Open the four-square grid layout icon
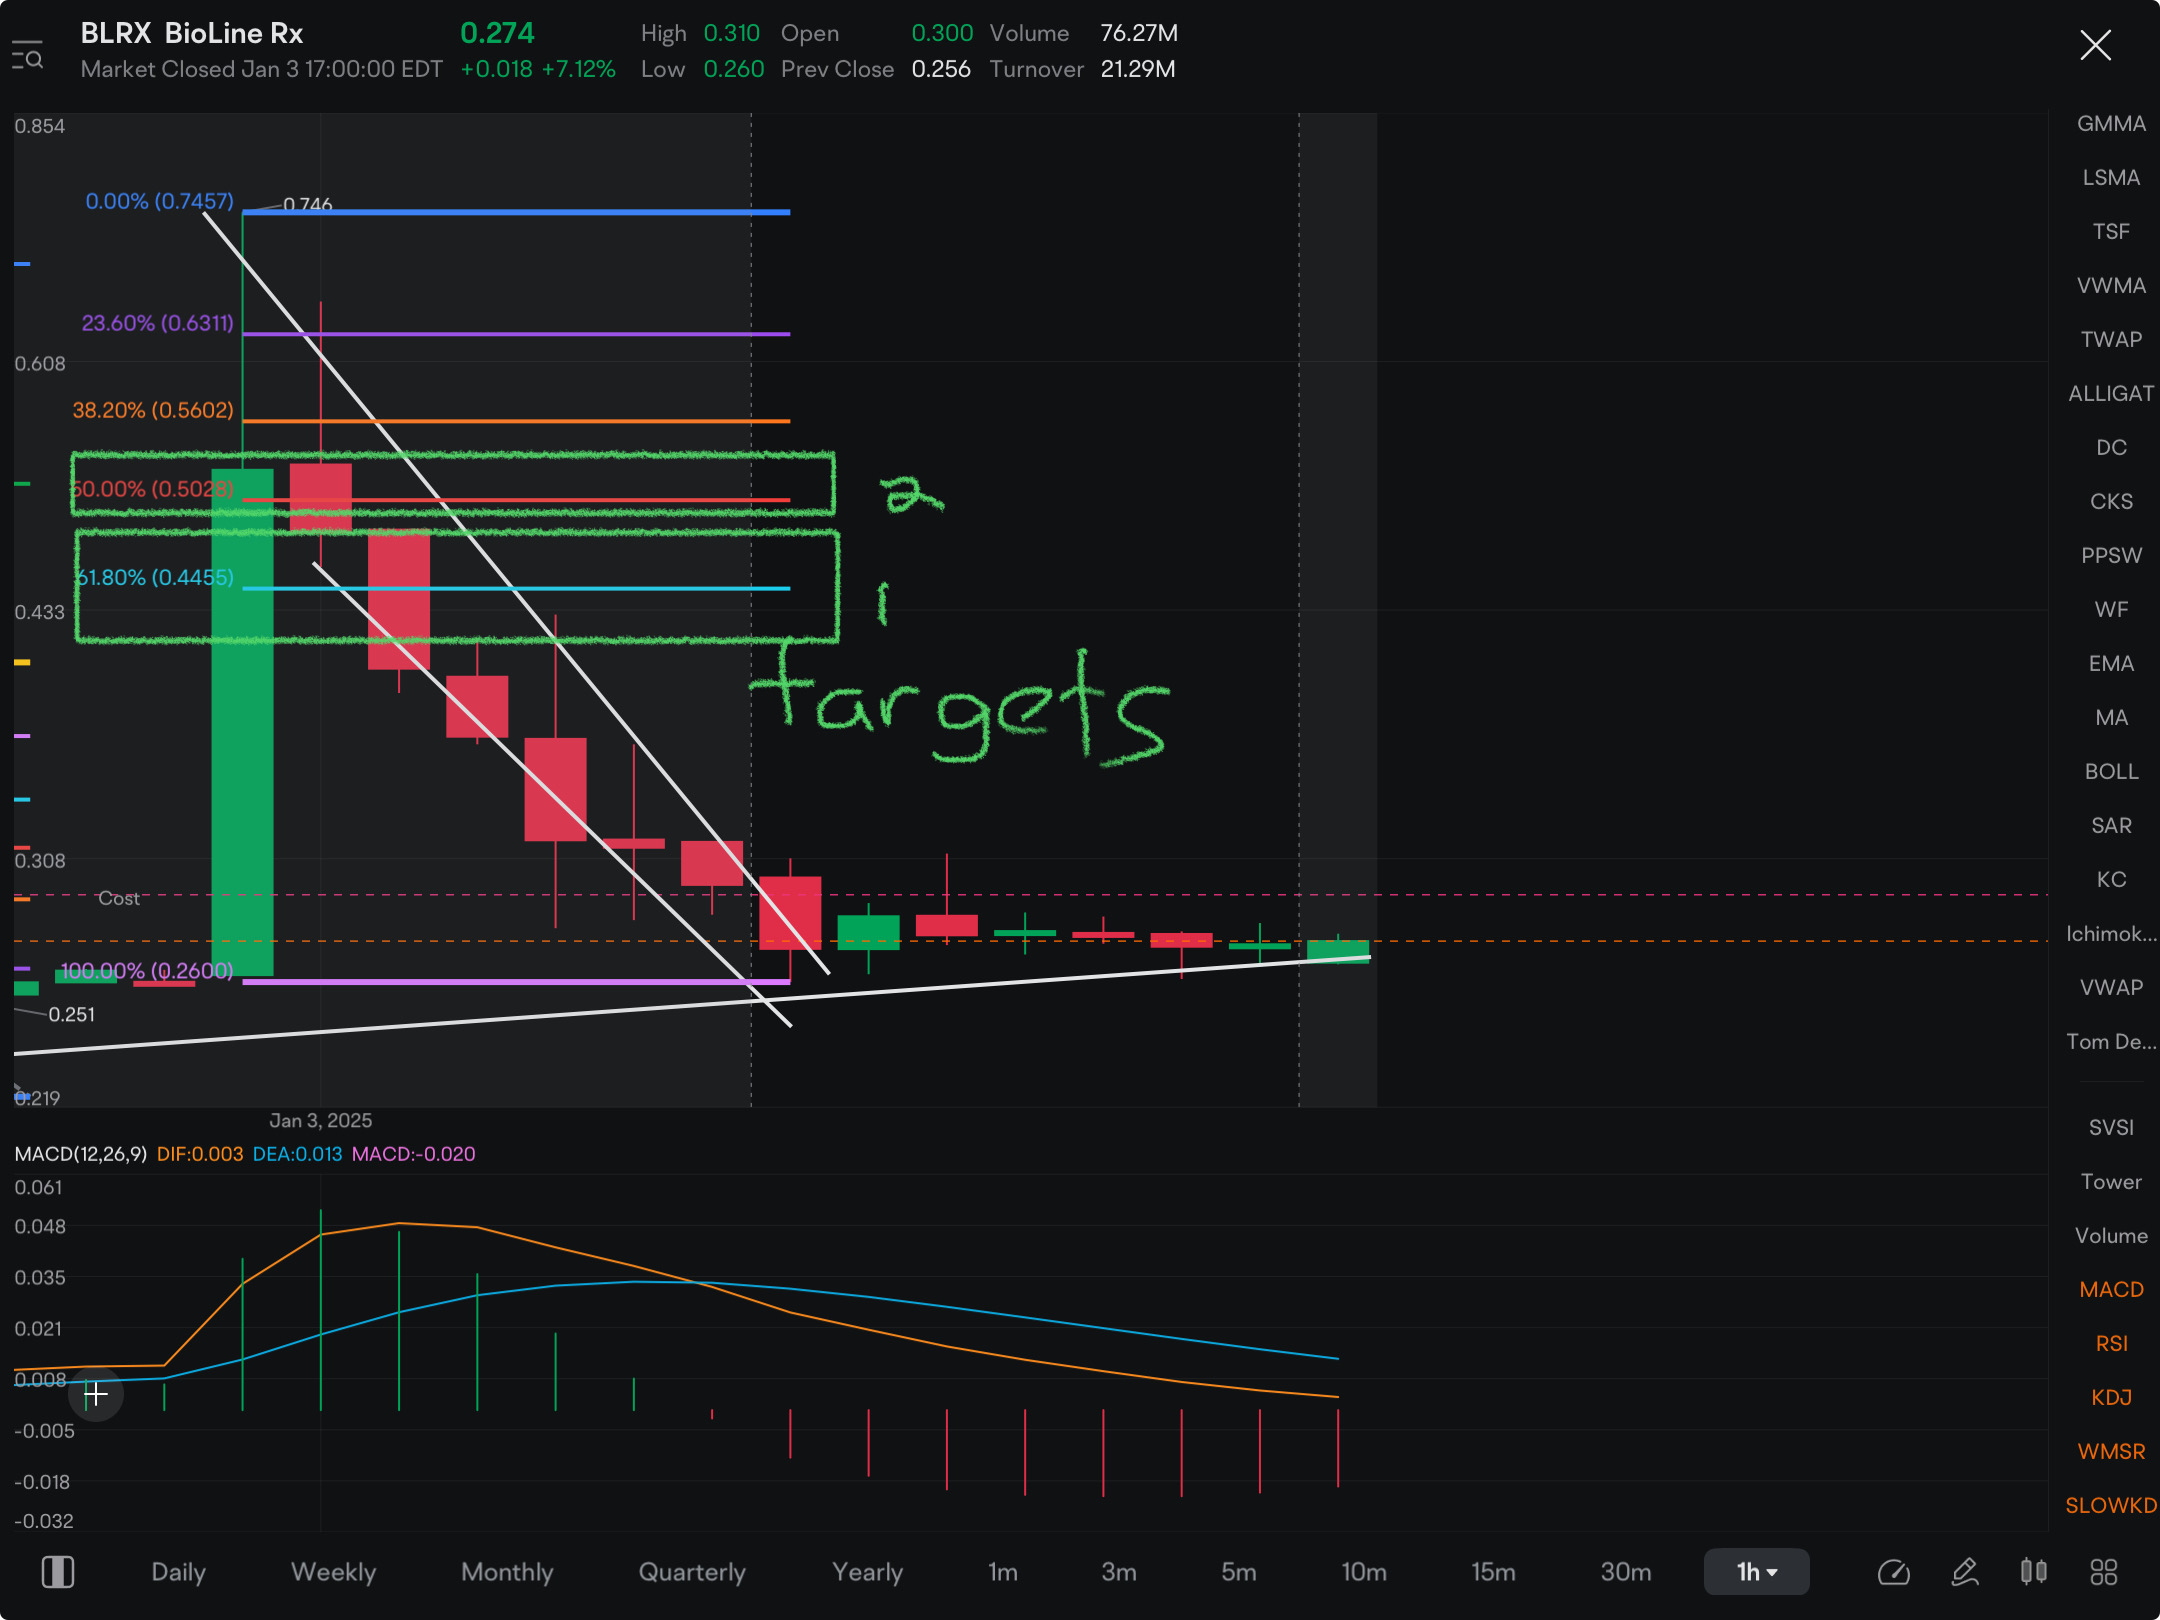Image resolution: width=2160 pixels, height=1620 pixels. [x=2104, y=1572]
